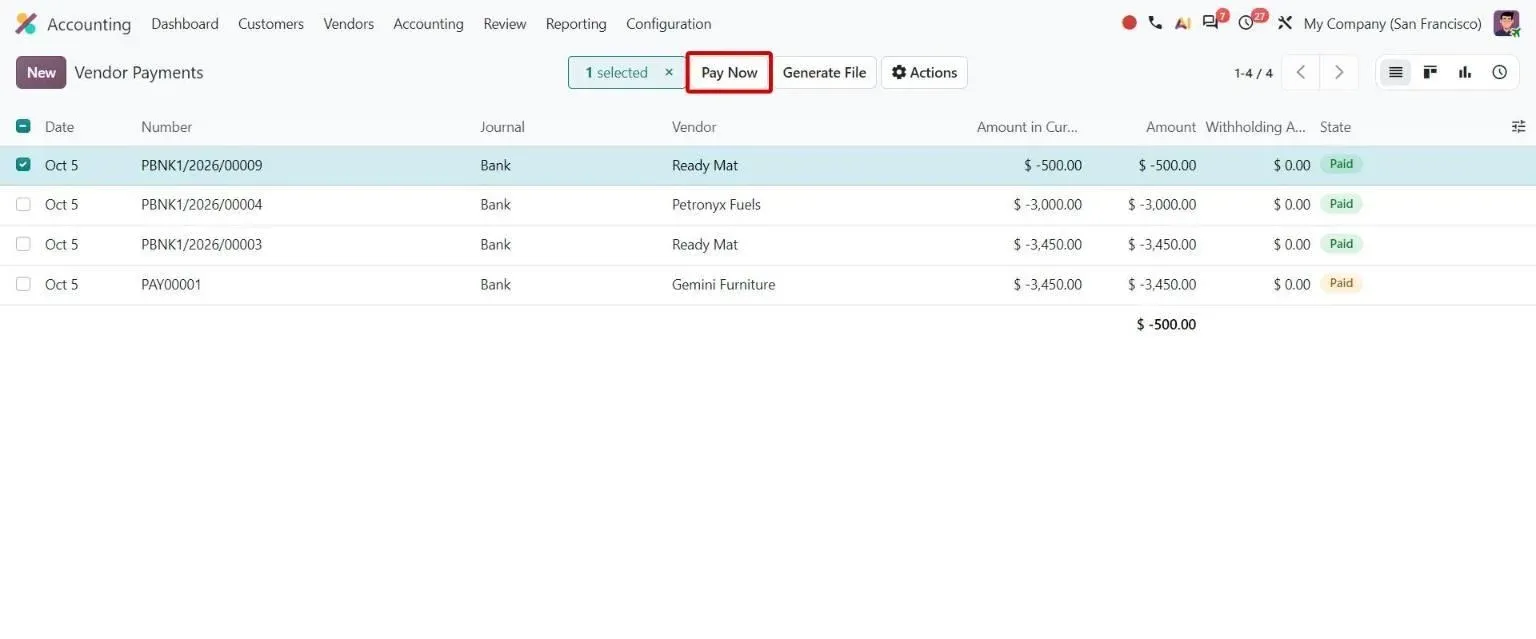Sort by the Vendor column header
Screen dimensions: 1536x639
(694, 127)
